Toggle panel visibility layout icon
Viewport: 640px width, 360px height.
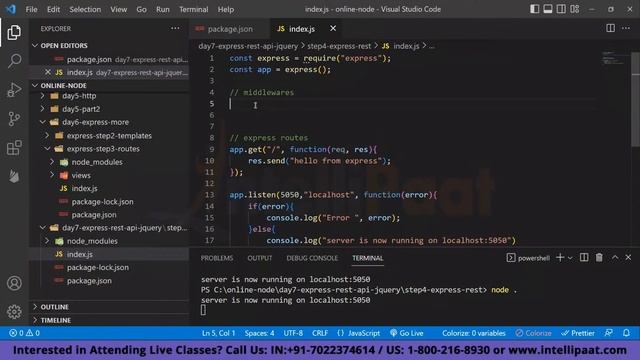(548, 9)
